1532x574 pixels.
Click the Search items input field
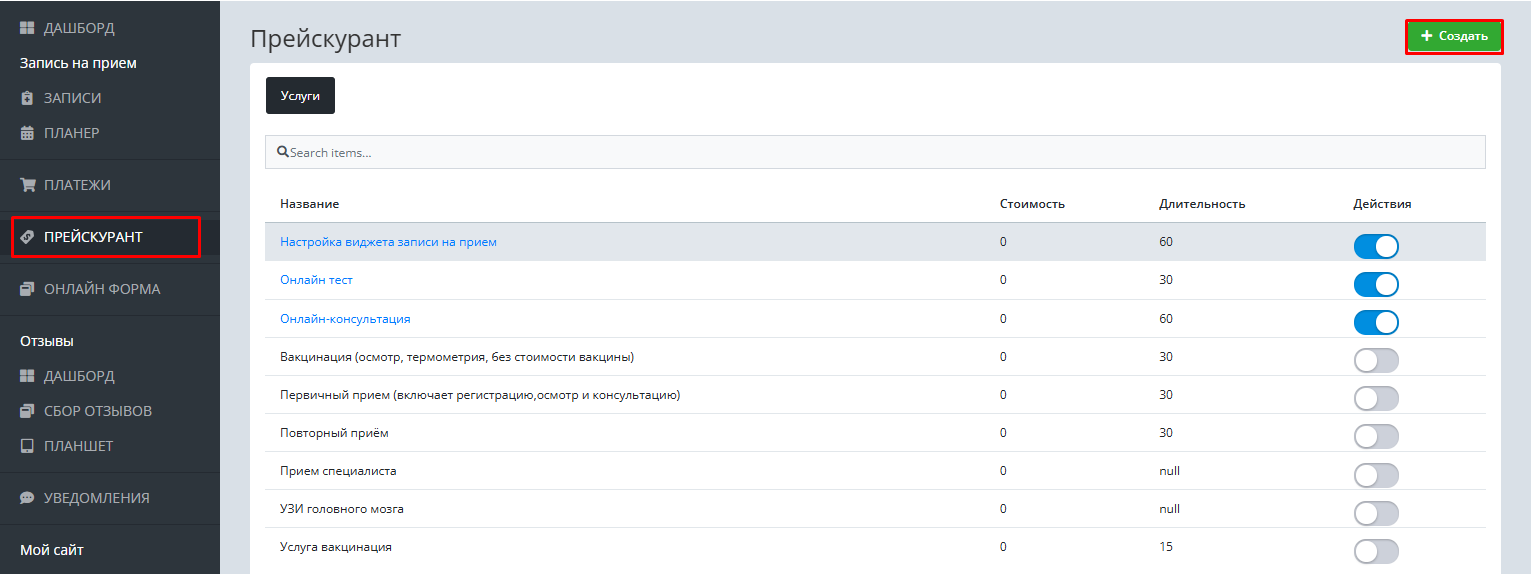click(875, 152)
